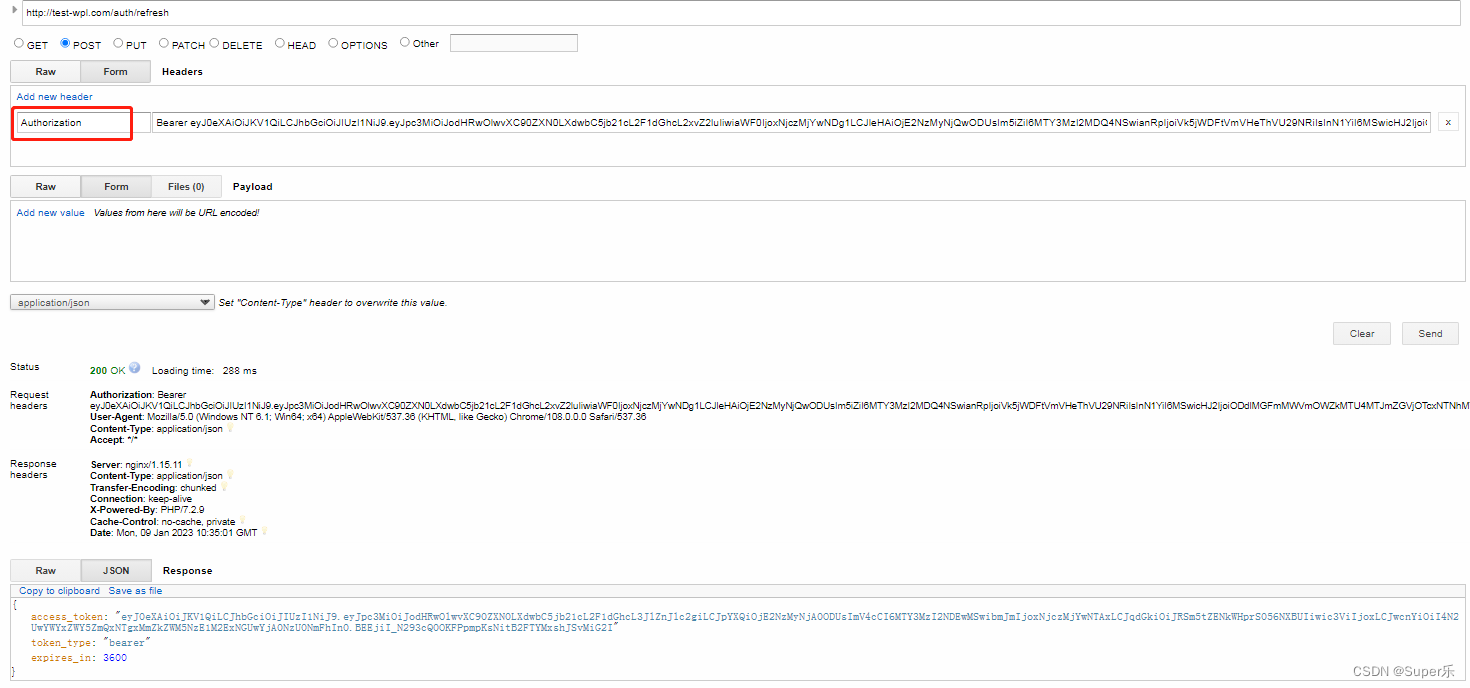This screenshot has height=688, width=1470.
Task: Click hint bulb beside Cache-Control header
Action: pos(242,521)
